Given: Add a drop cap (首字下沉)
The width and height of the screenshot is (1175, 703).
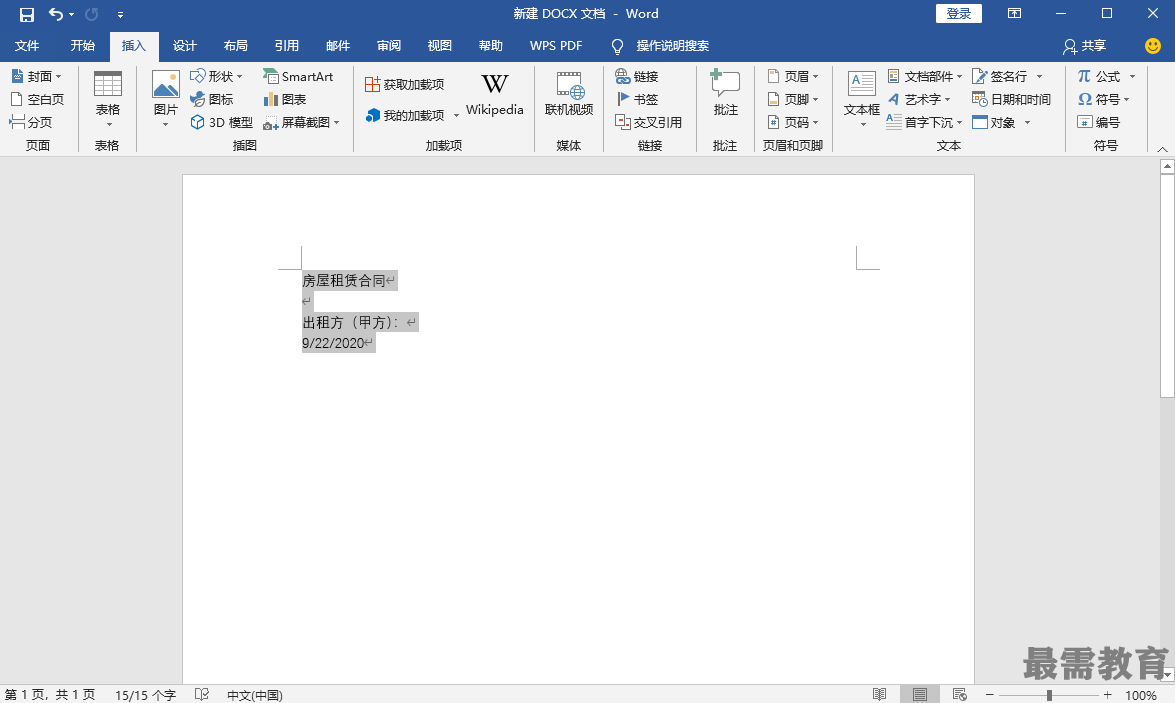Looking at the screenshot, I should [925, 122].
